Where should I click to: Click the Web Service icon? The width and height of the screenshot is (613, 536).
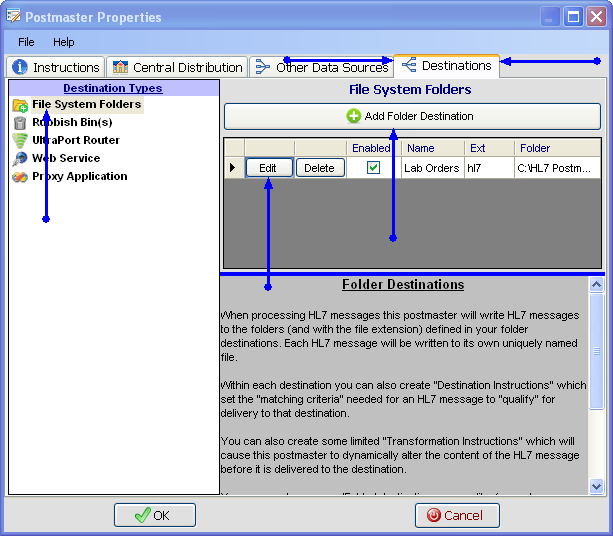(x=20, y=159)
